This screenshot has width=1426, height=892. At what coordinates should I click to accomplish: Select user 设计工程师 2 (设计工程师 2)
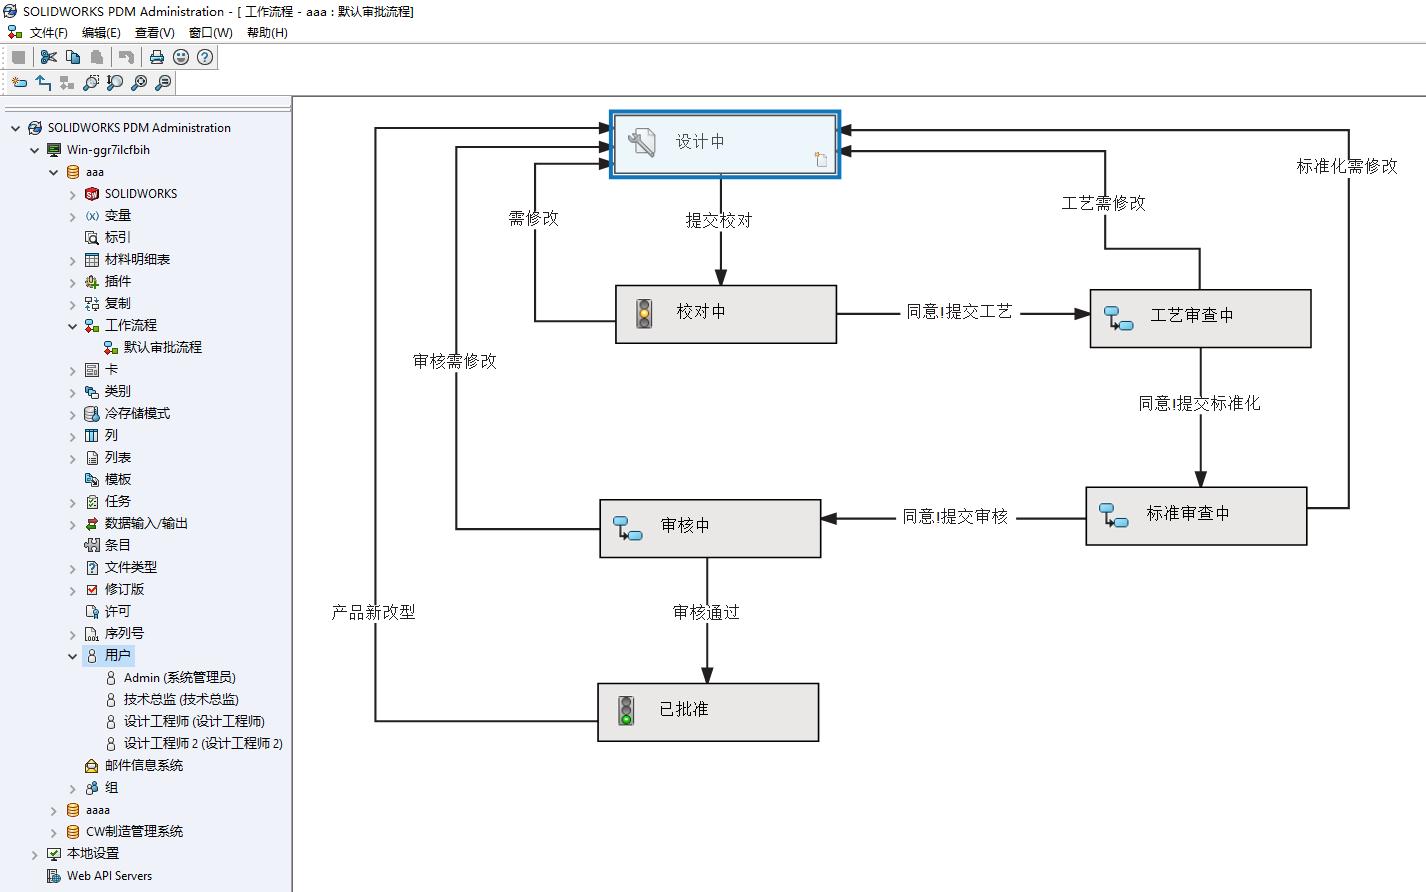click(203, 743)
